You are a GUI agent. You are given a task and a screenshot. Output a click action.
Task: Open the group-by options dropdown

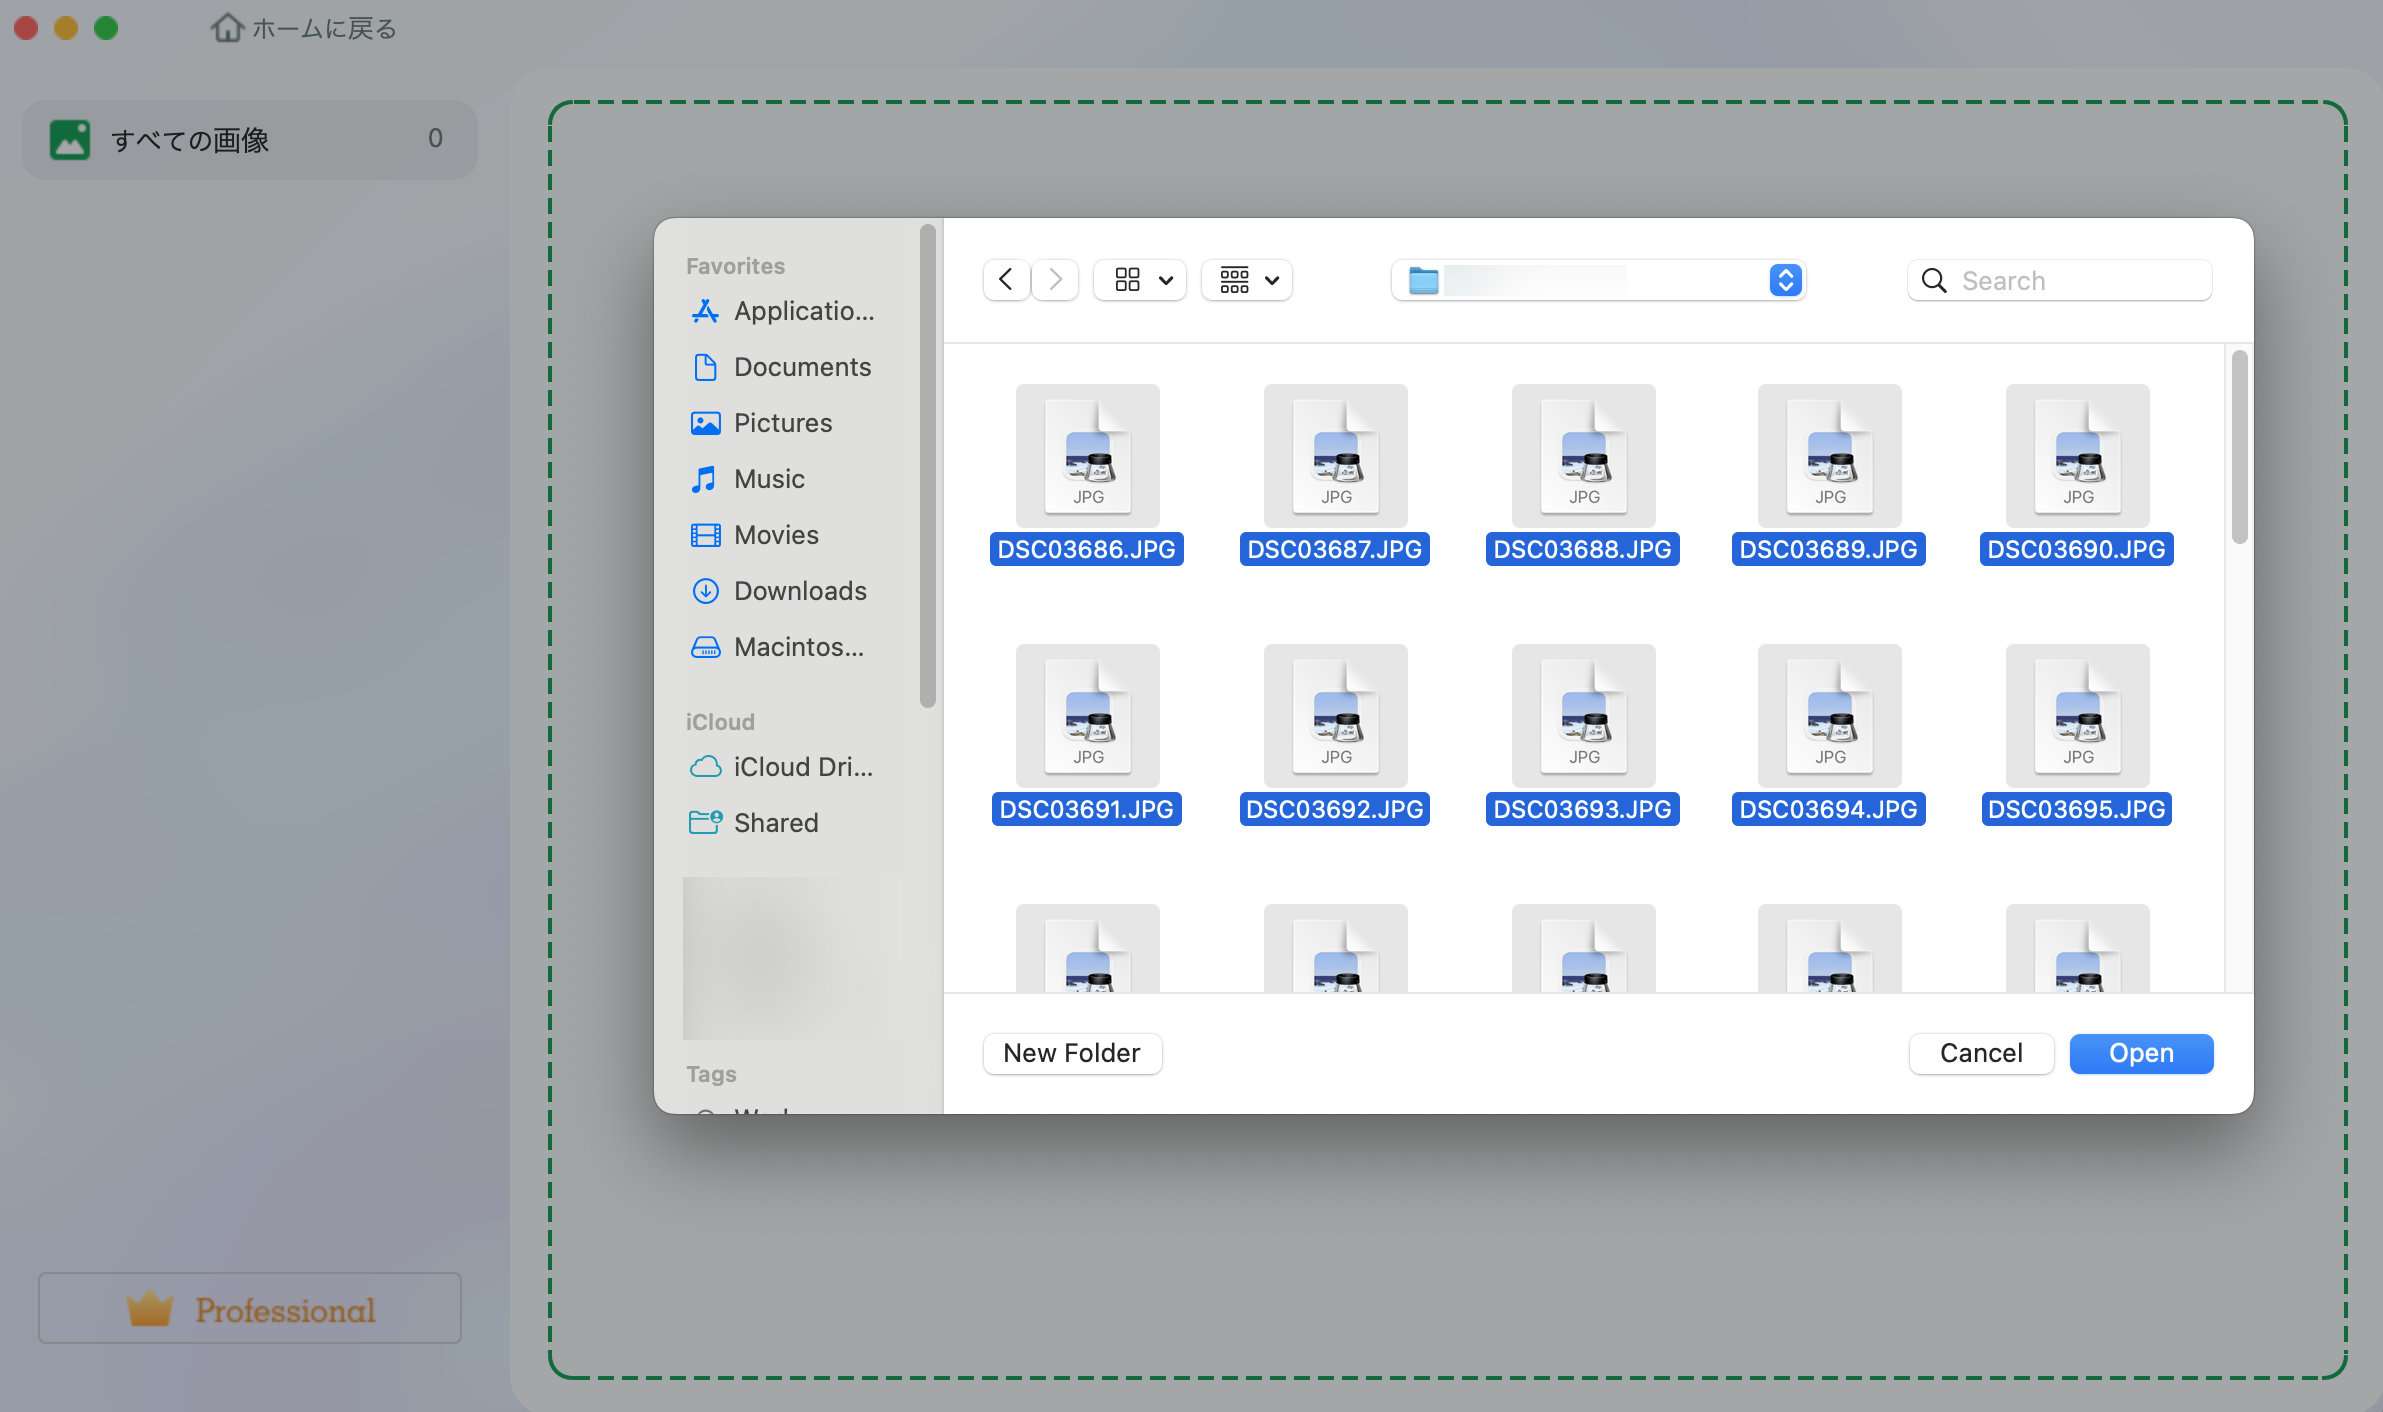pyautogui.click(x=1247, y=280)
